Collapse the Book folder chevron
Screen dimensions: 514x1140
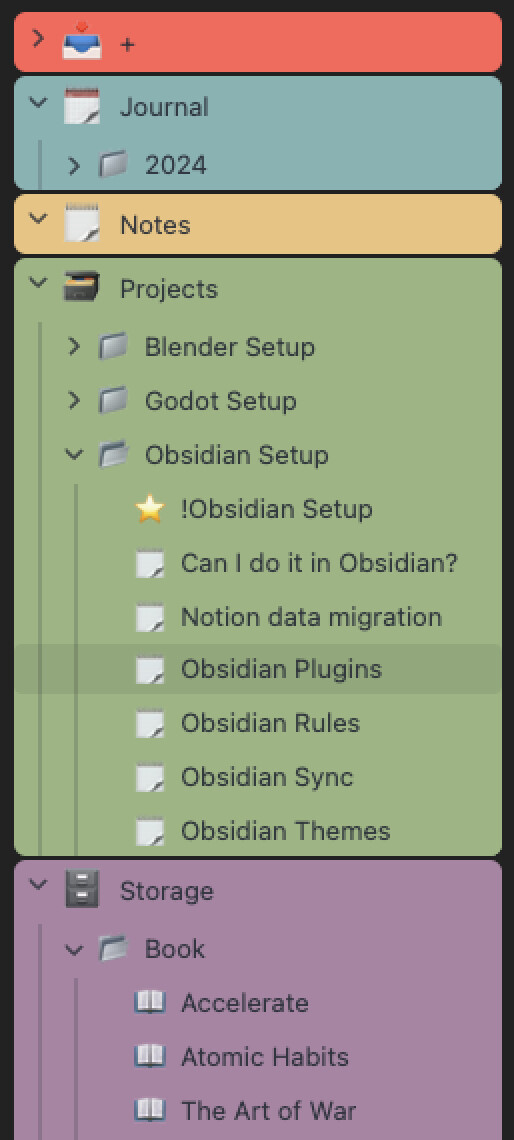(73, 949)
